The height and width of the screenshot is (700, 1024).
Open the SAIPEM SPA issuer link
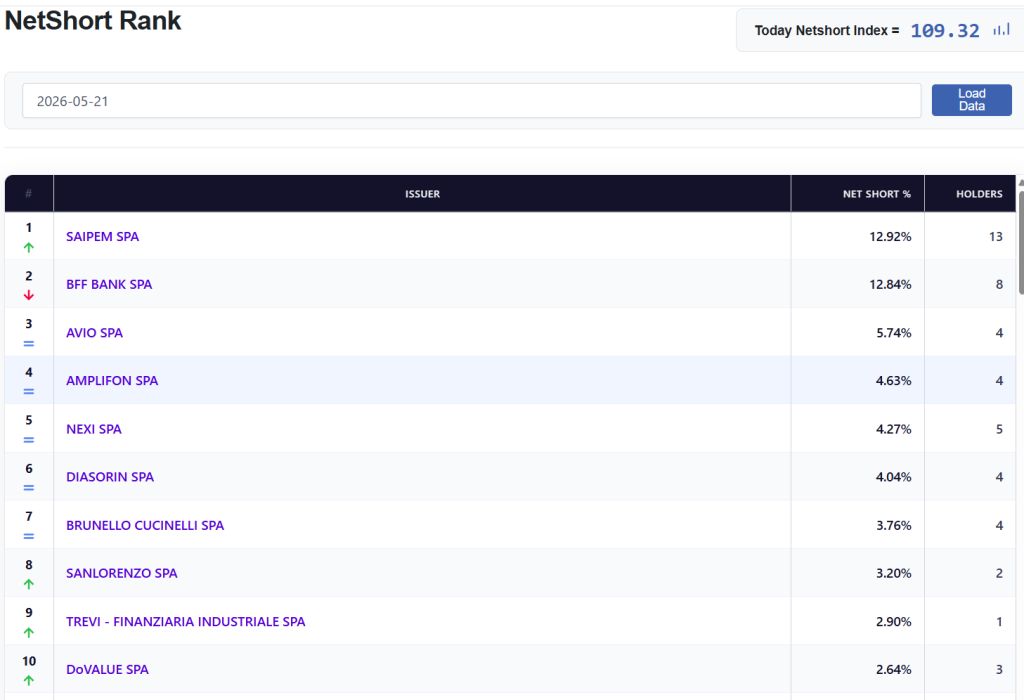(103, 236)
